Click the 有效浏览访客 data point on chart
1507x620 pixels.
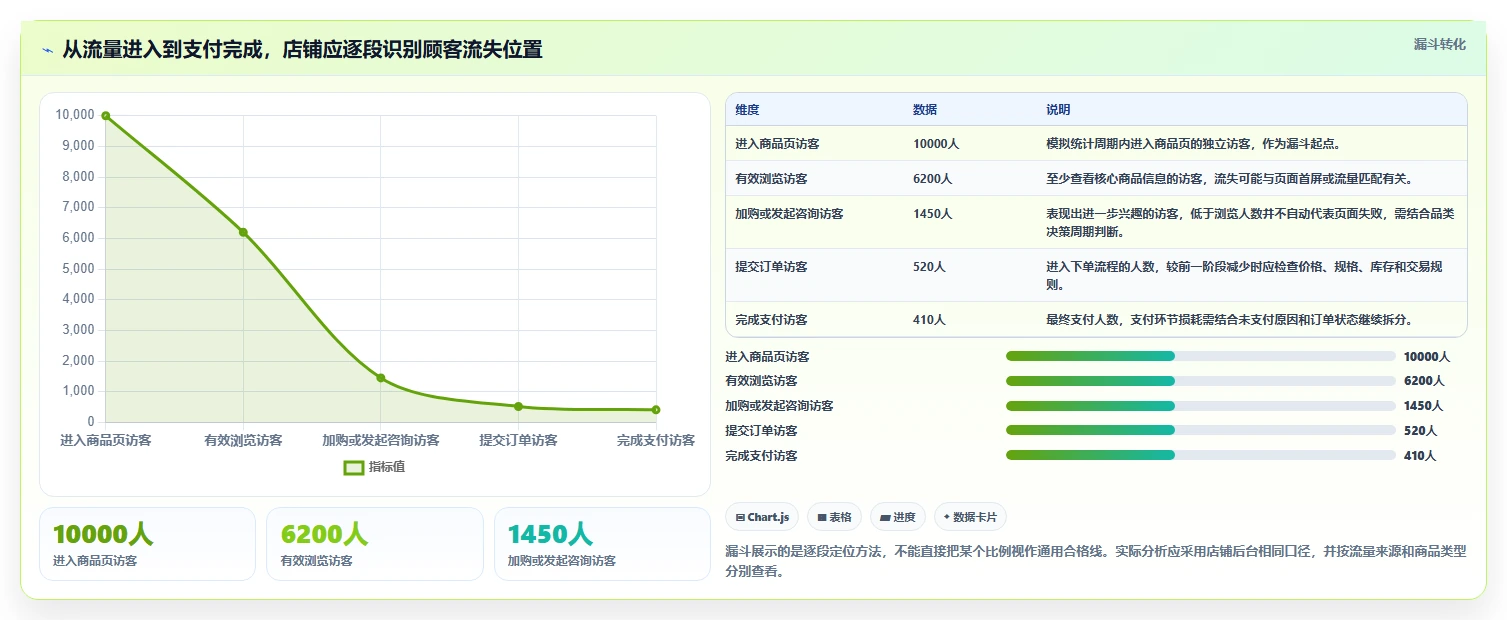pyautogui.click(x=243, y=232)
